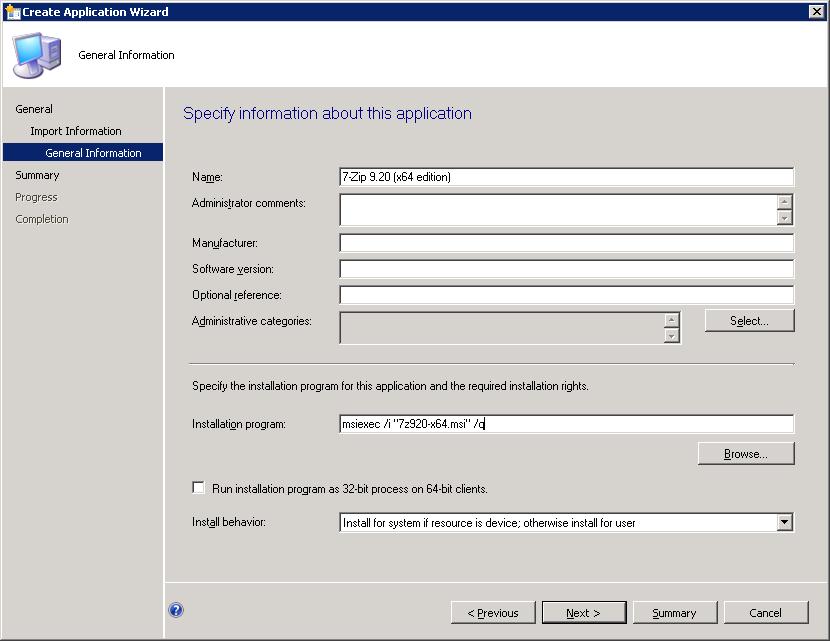The image size is (830, 641).
Task: Cancel the Create Application Wizard
Action: (765, 613)
